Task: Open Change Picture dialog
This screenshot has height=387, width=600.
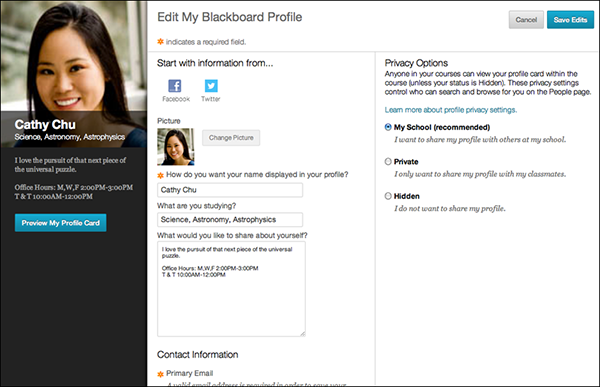Action: pos(231,138)
